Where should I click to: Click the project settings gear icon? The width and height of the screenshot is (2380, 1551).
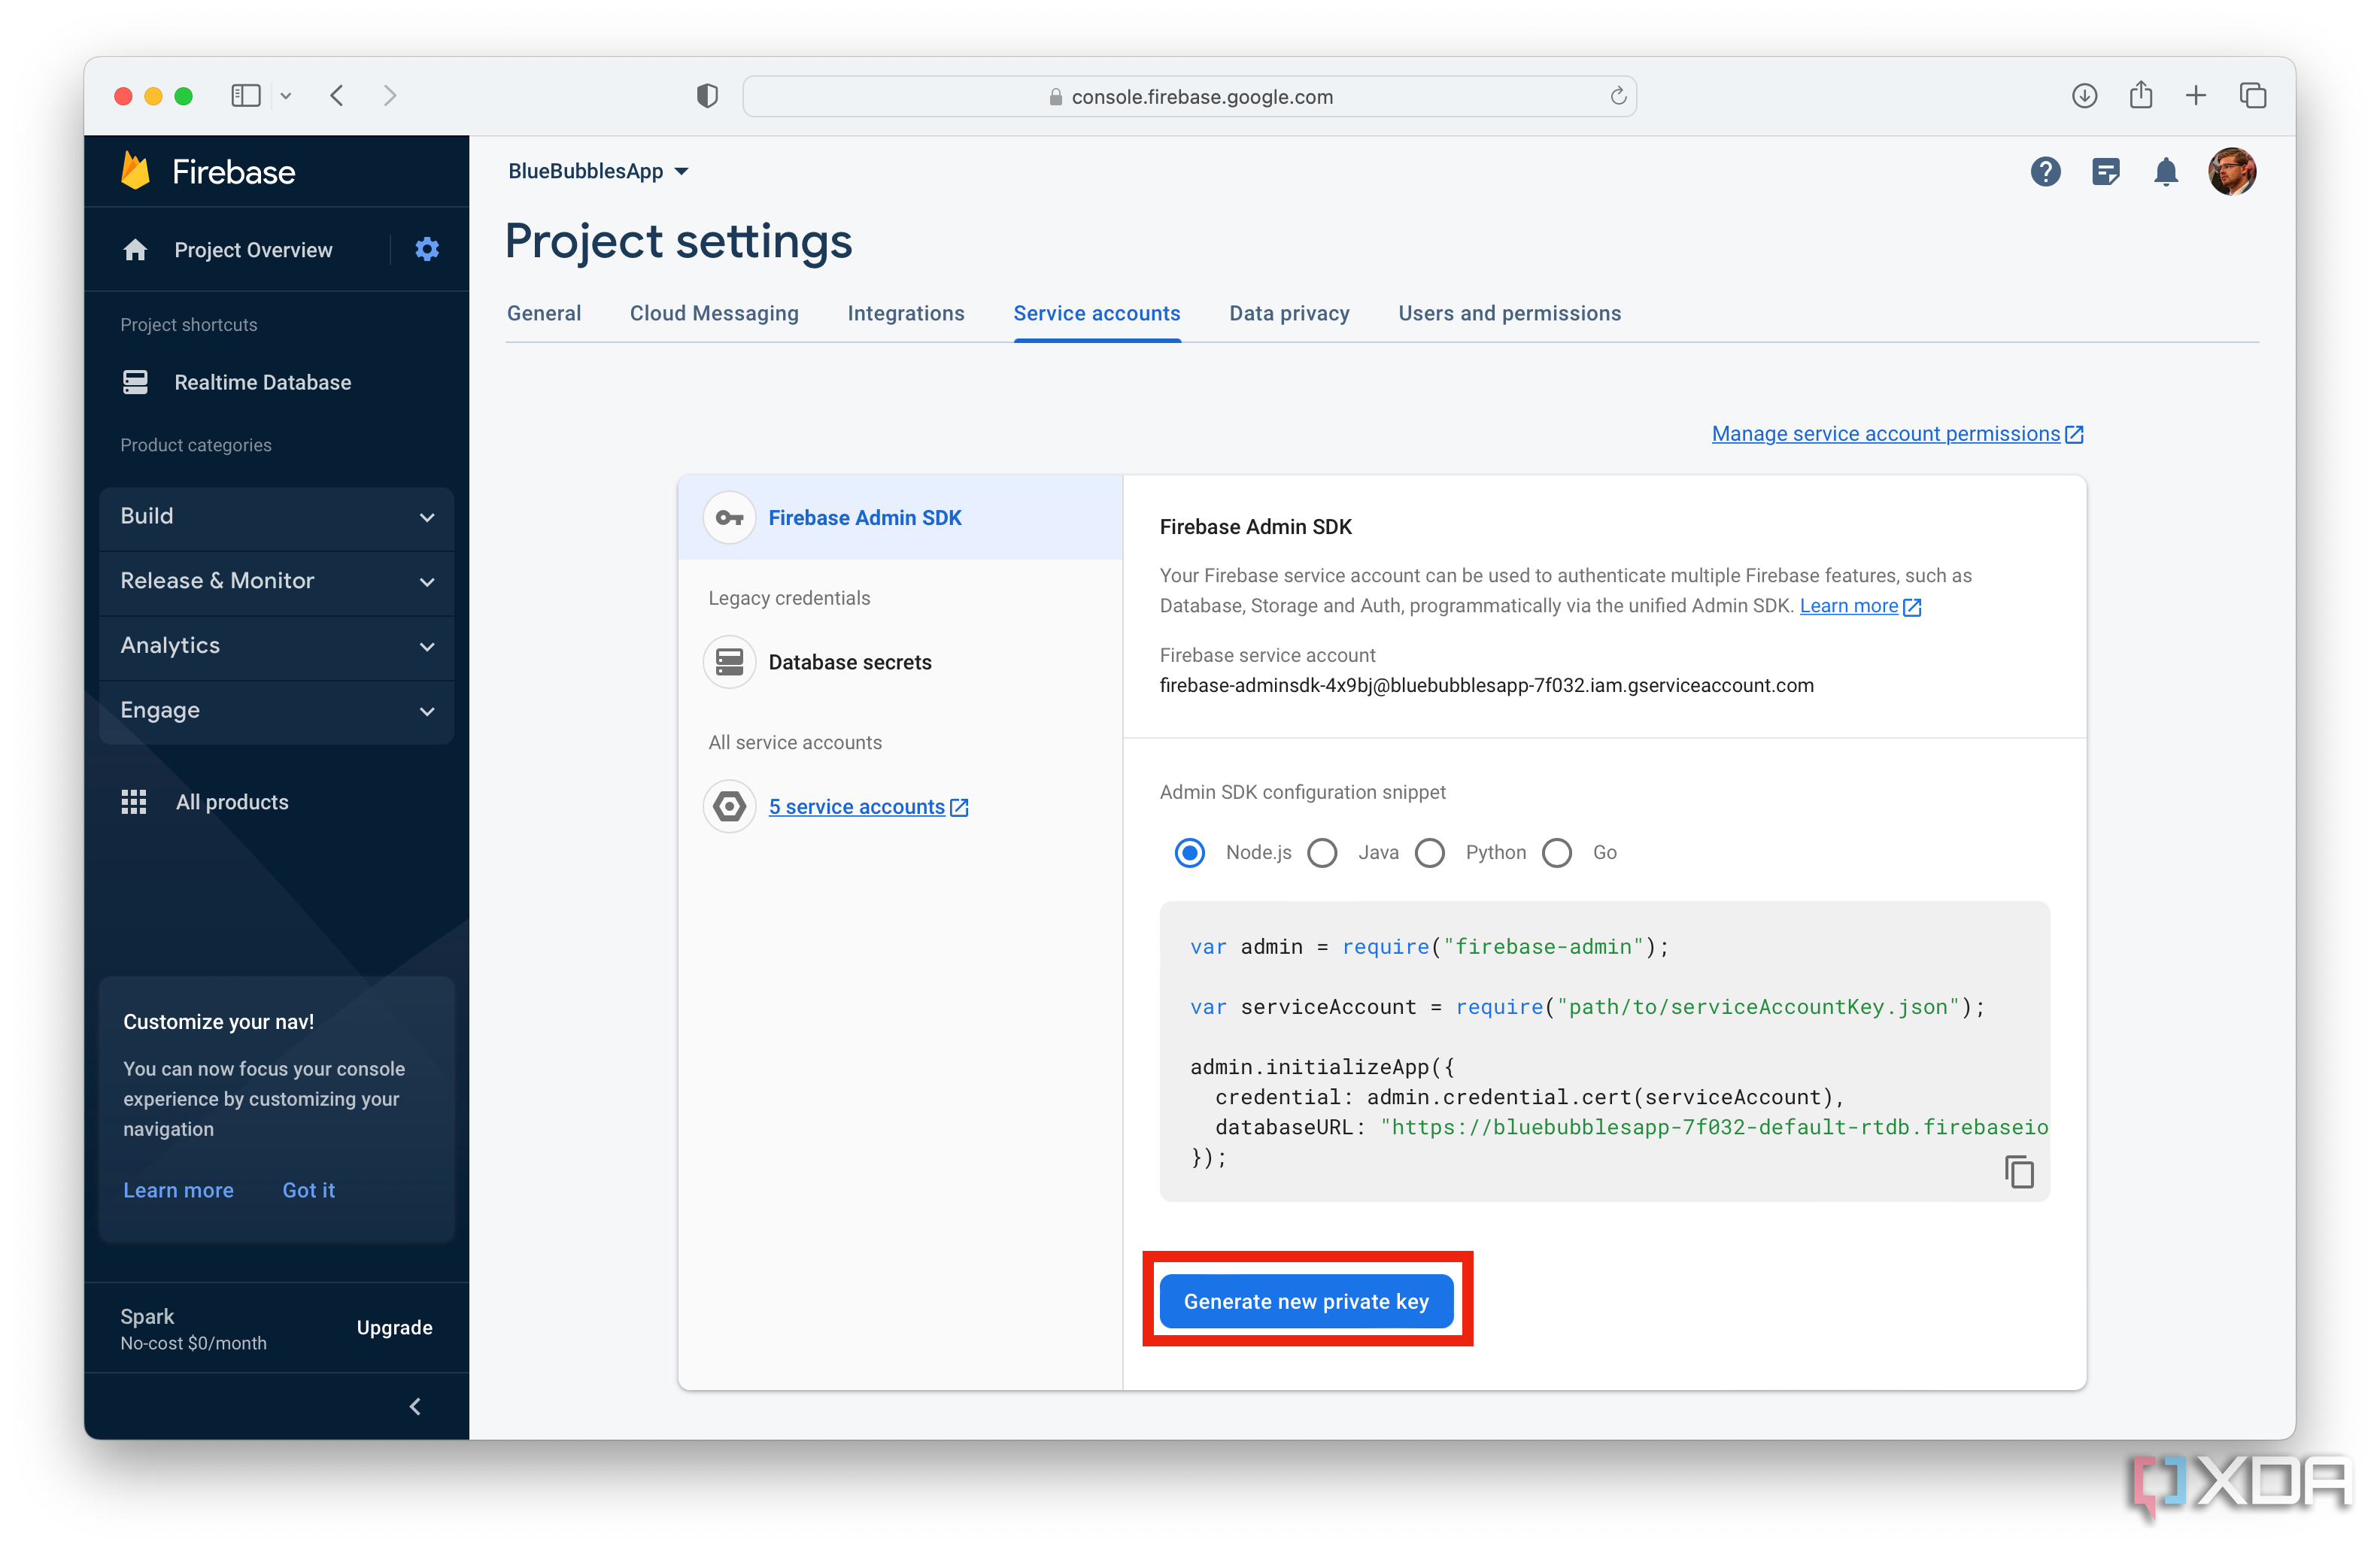(427, 249)
